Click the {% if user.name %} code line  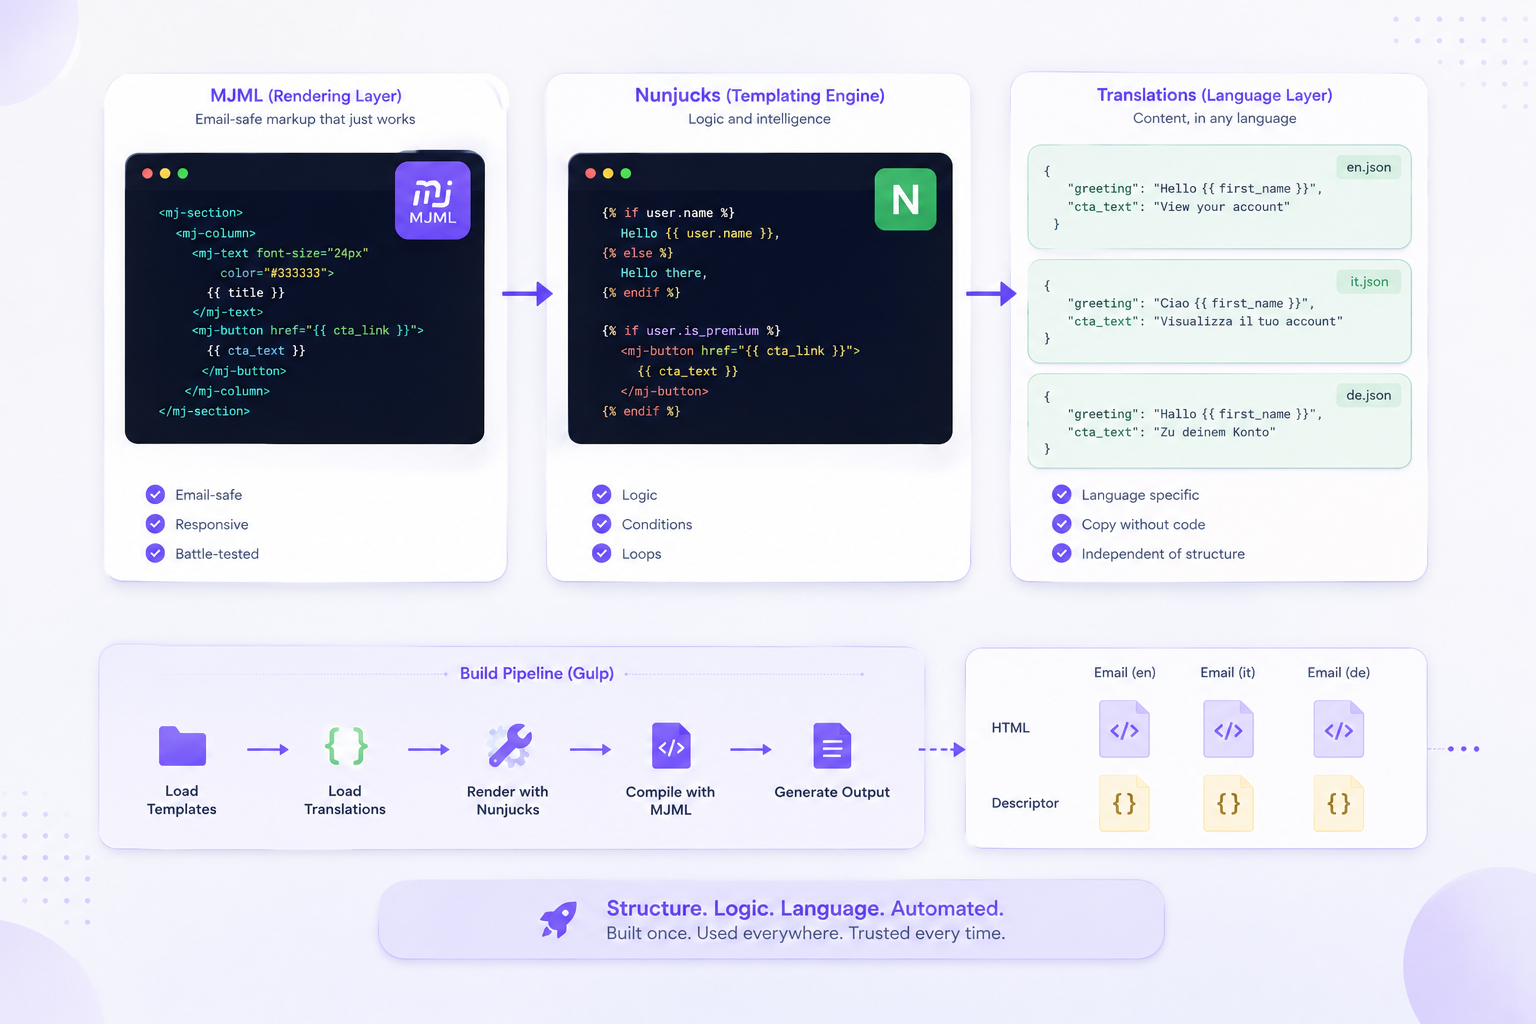point(668,213)
